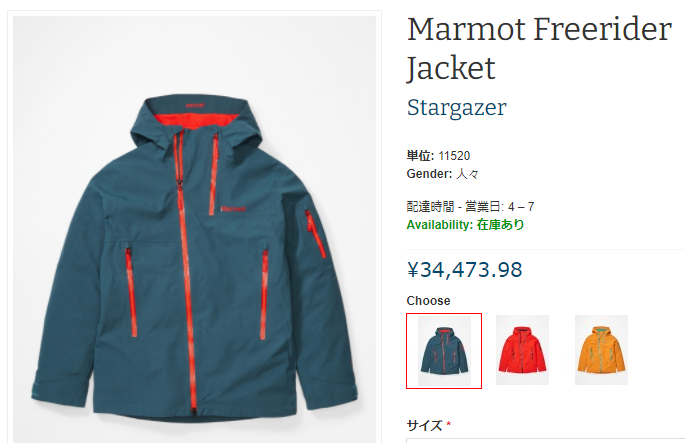Choose the red jacket color thumbnail
Image resolution: width=685 pixels, height=443 pixels.
(522, 350)
